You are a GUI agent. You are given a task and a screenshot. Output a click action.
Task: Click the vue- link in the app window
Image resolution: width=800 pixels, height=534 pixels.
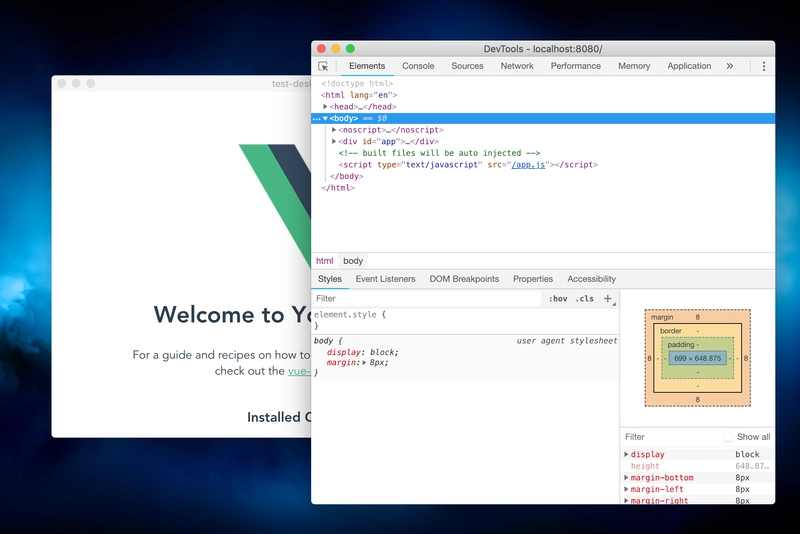point(299,371)
